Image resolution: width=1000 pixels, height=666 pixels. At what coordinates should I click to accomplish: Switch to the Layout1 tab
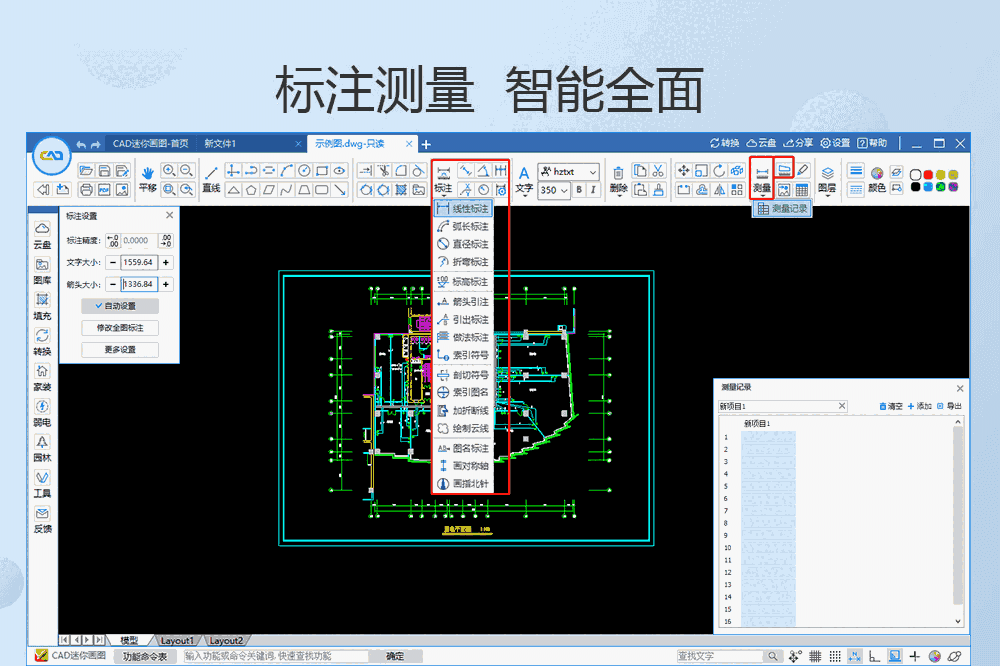(178, 640)
